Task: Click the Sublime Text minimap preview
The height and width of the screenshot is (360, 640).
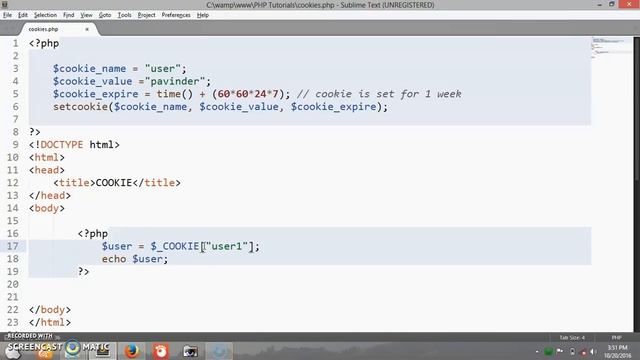Action: [x=611, y=48]
